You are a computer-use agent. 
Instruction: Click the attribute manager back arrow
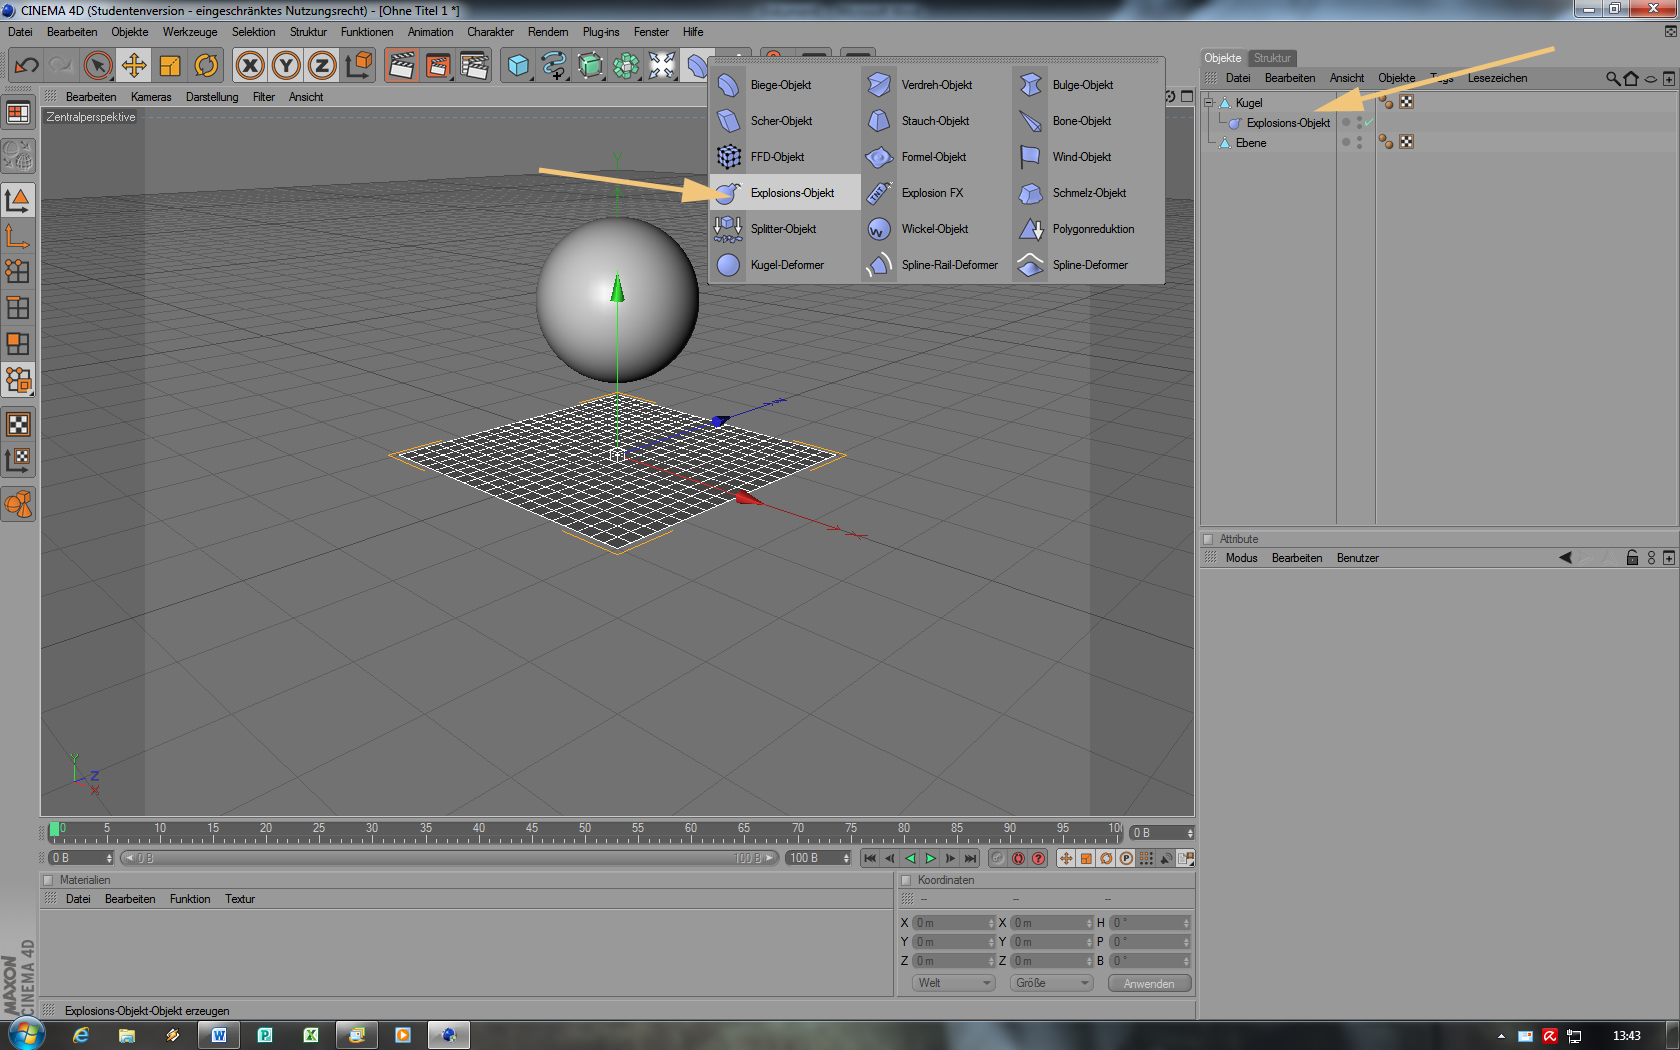(x=1565, y=558)
